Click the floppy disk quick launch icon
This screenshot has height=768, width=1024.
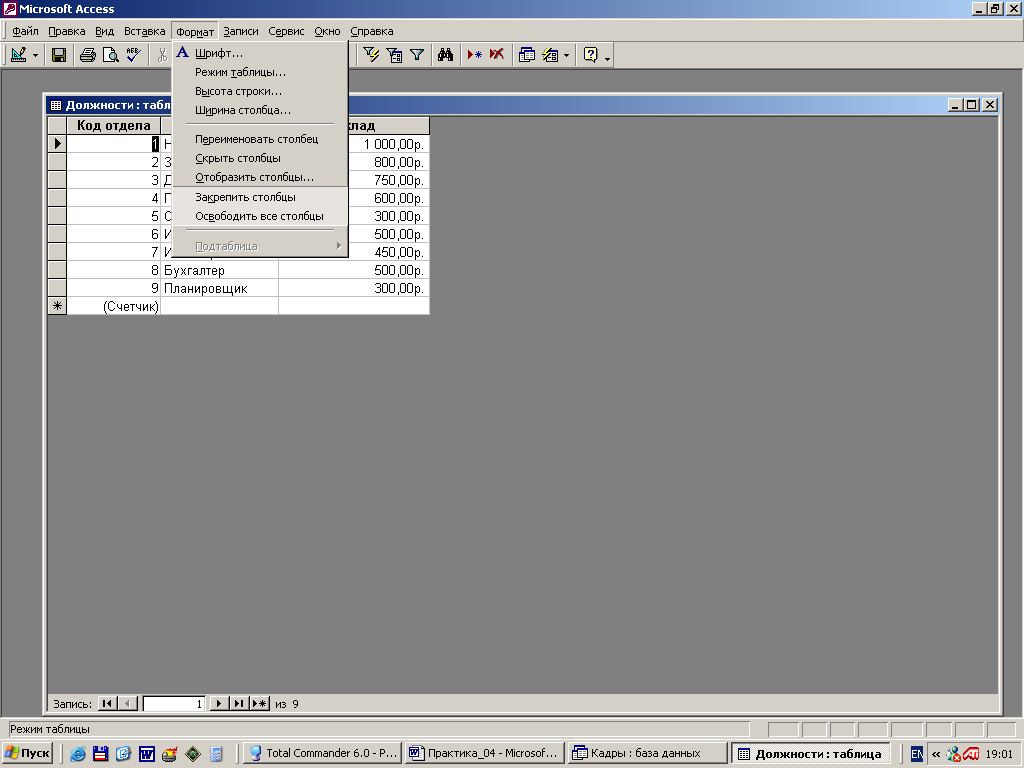point(100,754)
